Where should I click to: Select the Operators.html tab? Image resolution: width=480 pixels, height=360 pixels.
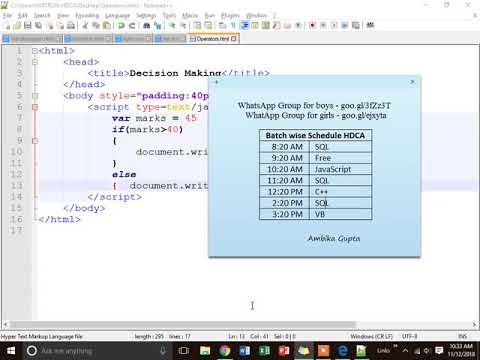(x=212, y=39)
